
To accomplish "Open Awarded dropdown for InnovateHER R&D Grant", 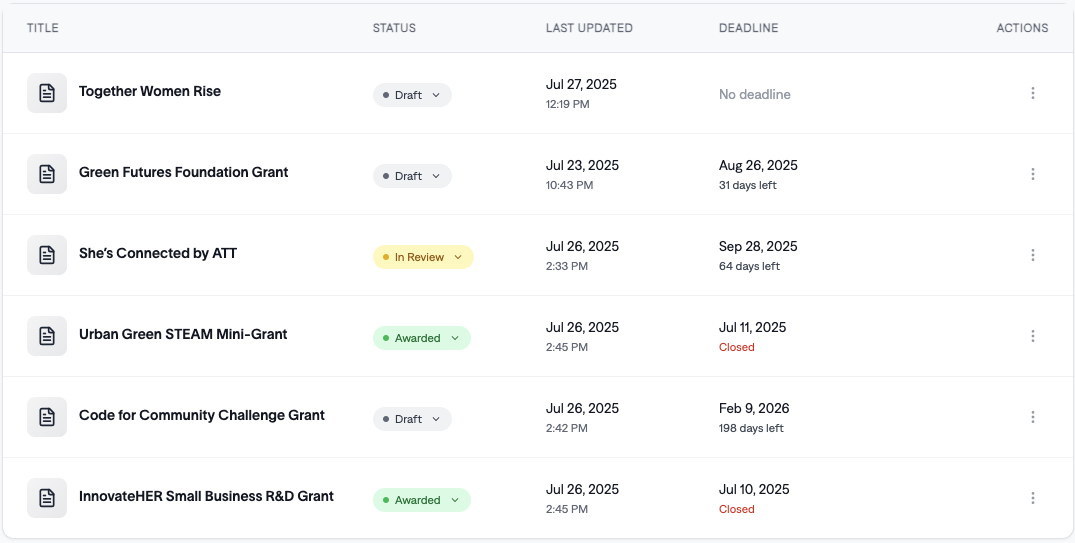I will (421, 500).
